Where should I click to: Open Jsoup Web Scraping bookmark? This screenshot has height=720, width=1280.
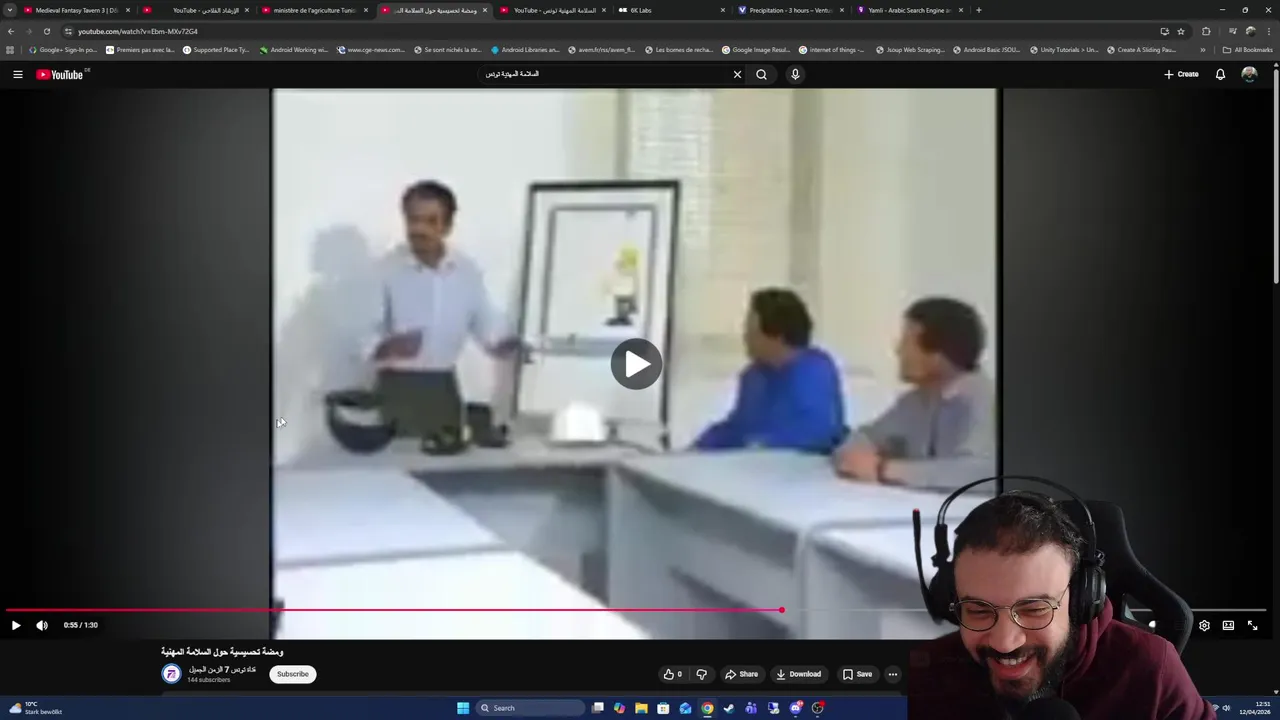click(910, 49)
